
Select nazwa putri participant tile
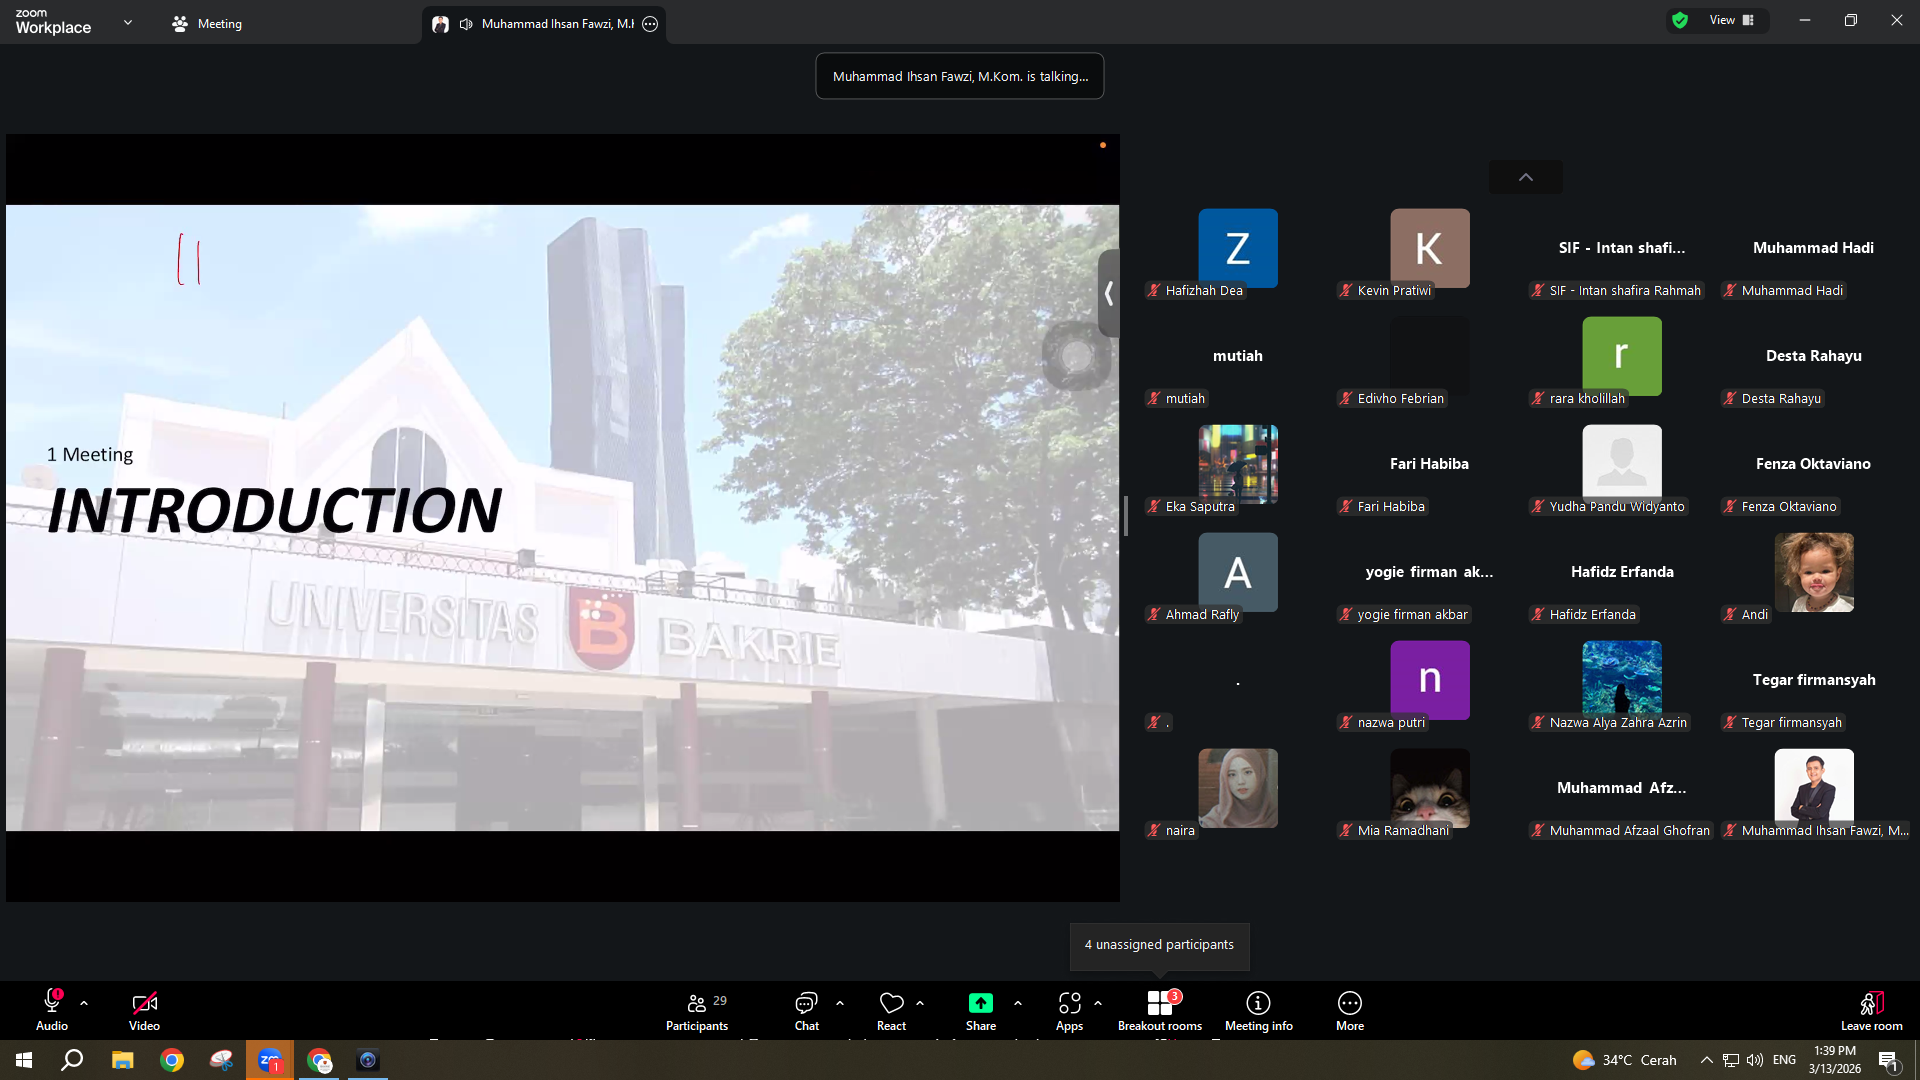pos(1430,680)
